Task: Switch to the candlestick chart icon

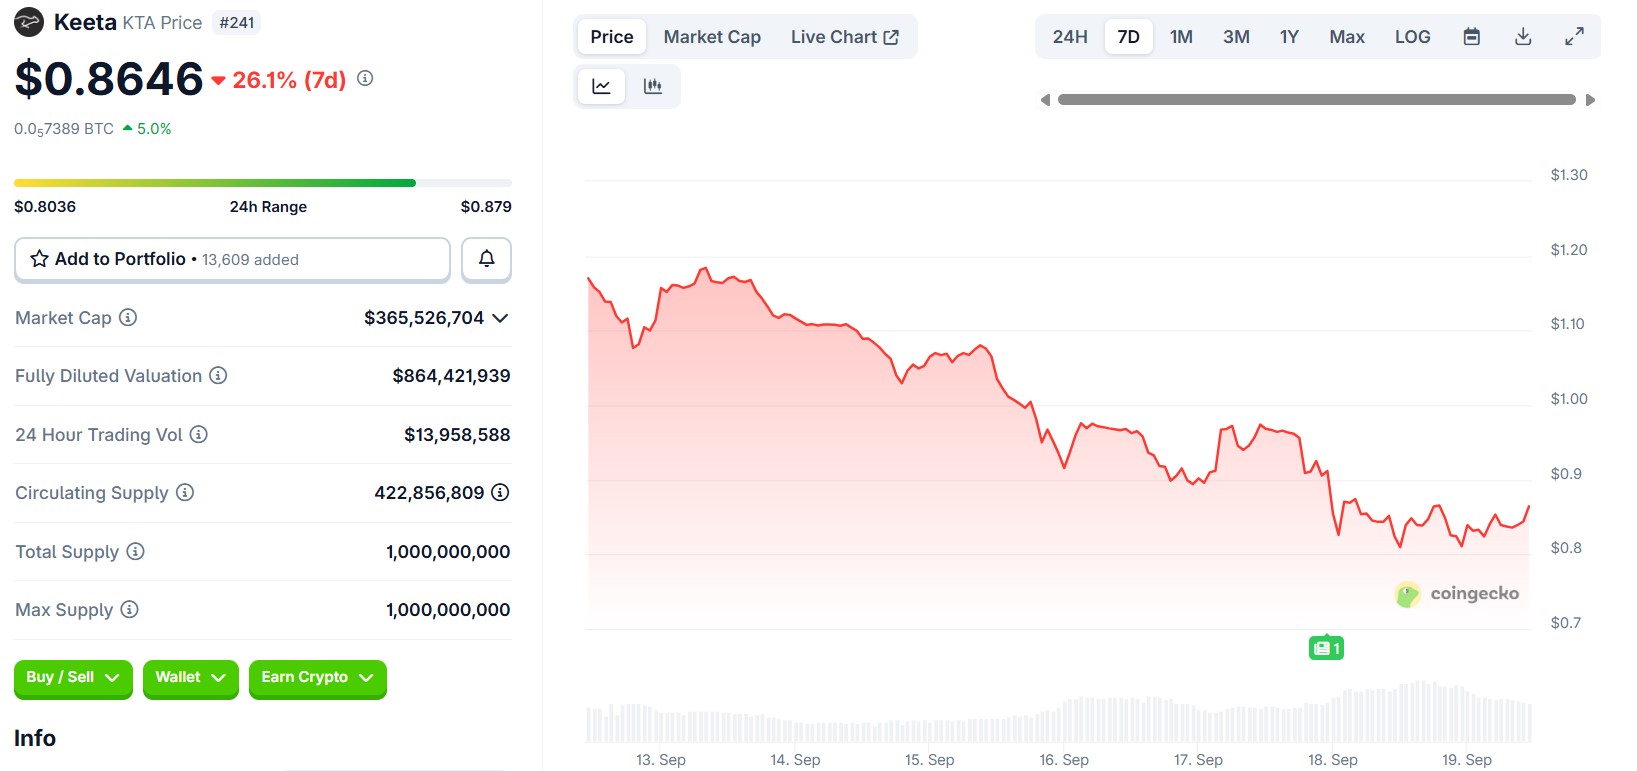Action: pyautogui.click(x=653, y=86)
